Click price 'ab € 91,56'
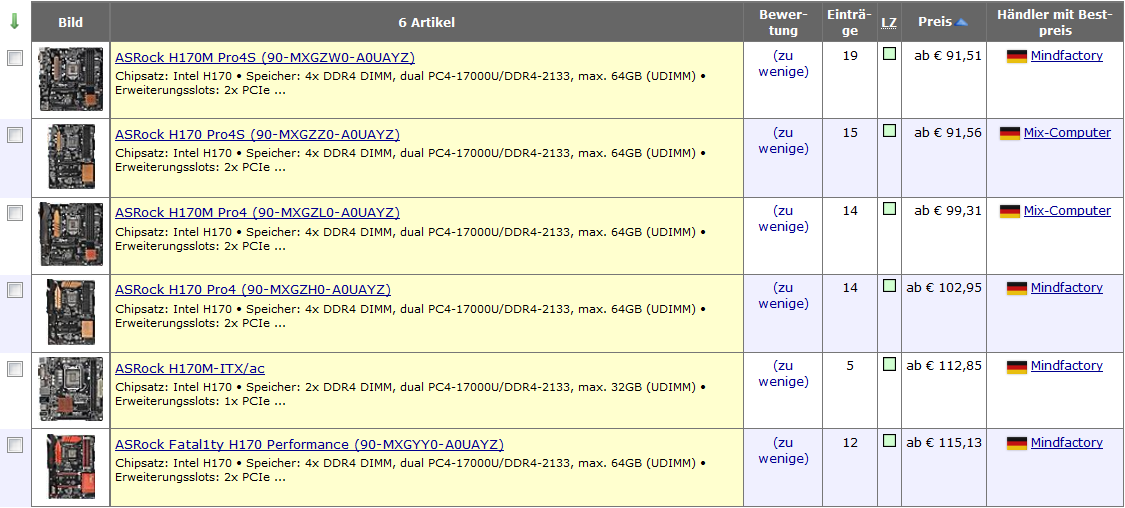This screenshot has width=1125, height=508. click(x=948, y=133)
